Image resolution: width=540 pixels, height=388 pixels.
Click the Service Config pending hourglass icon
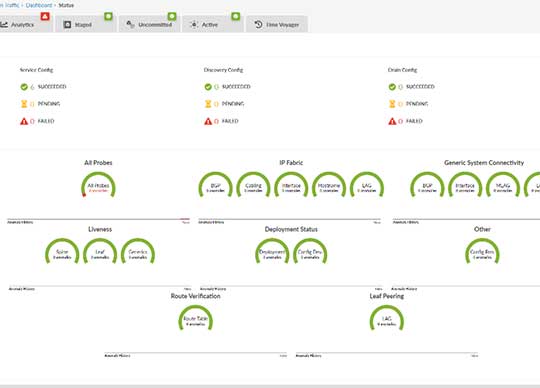coord(24,104)
